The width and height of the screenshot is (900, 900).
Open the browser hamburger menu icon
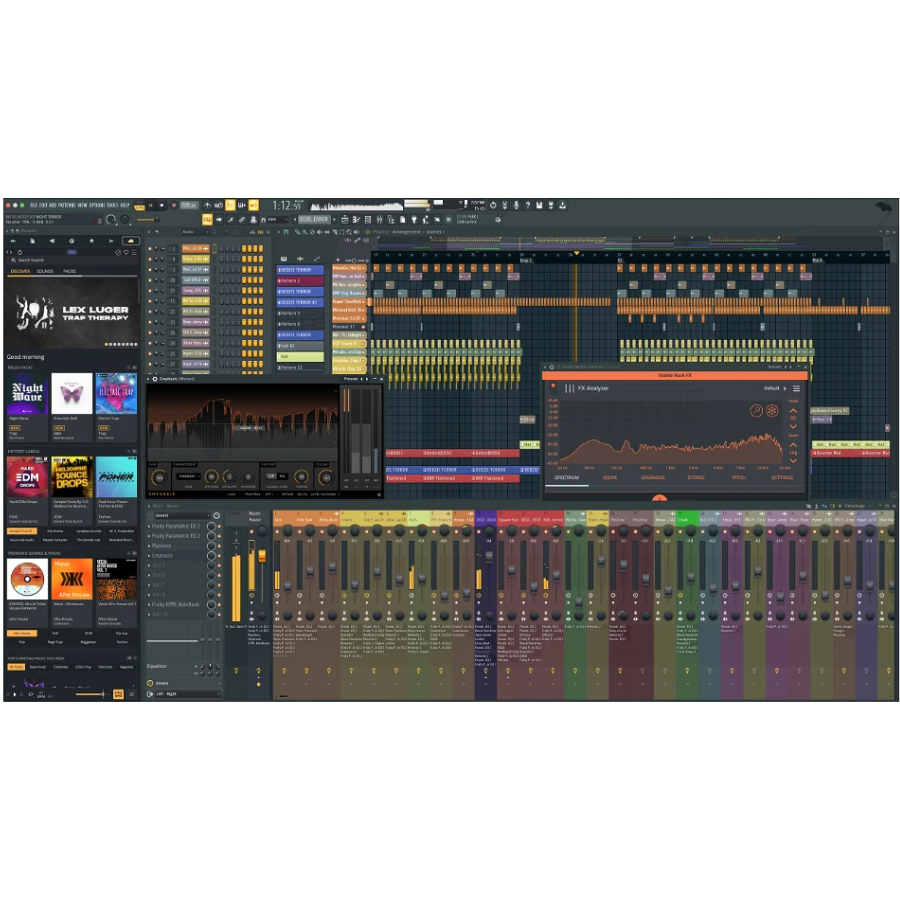tap(134, 252)
